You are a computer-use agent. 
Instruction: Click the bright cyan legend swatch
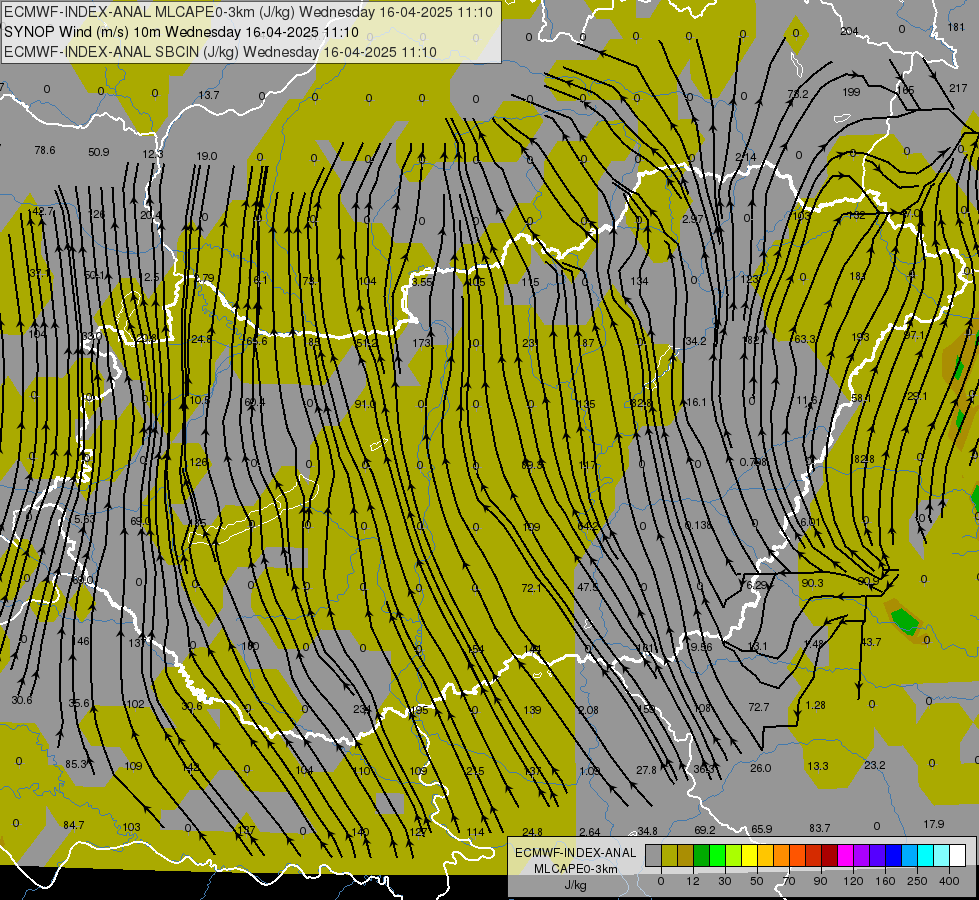pyautogui.click(x=925, y=855)
